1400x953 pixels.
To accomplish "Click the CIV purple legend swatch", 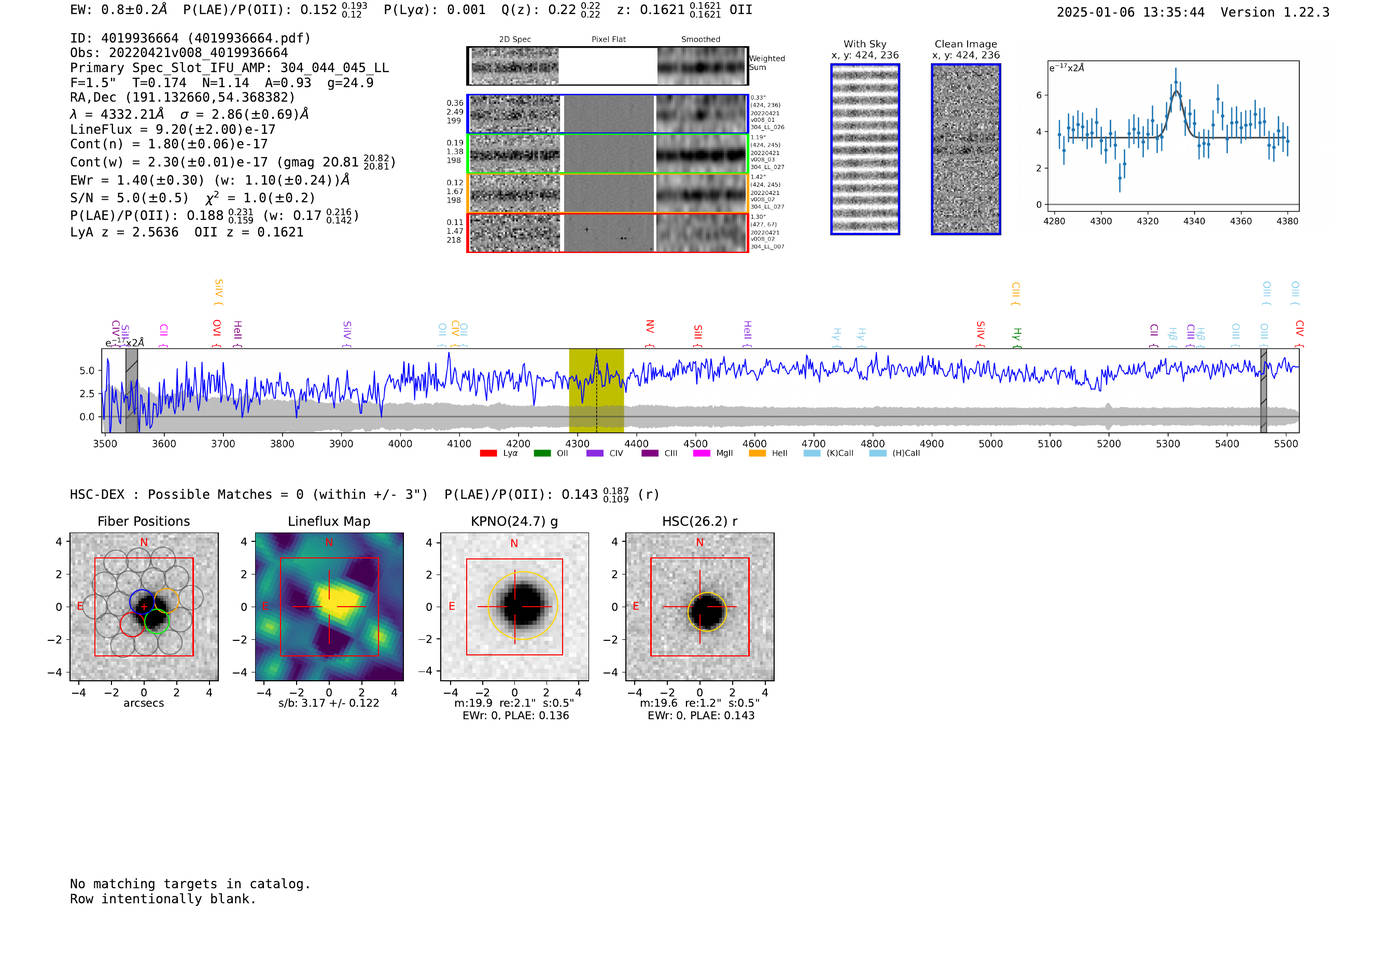I will [595, 453].
